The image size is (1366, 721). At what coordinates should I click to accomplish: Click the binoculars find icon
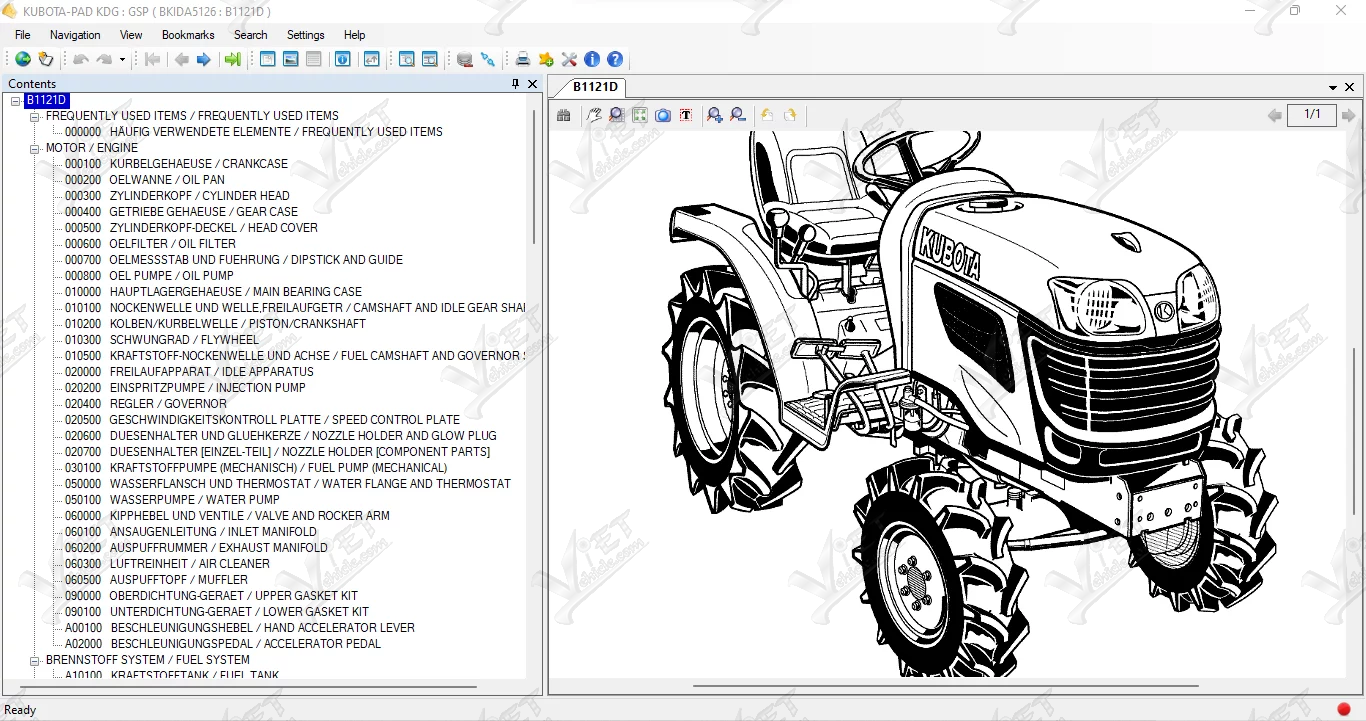pos(564,116)
